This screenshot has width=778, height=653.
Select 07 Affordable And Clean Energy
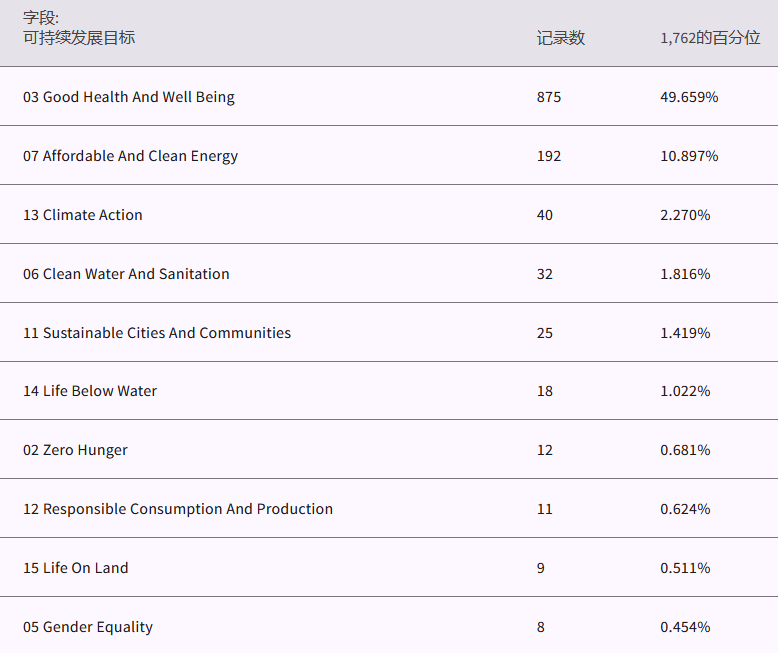tap(130, 156)
